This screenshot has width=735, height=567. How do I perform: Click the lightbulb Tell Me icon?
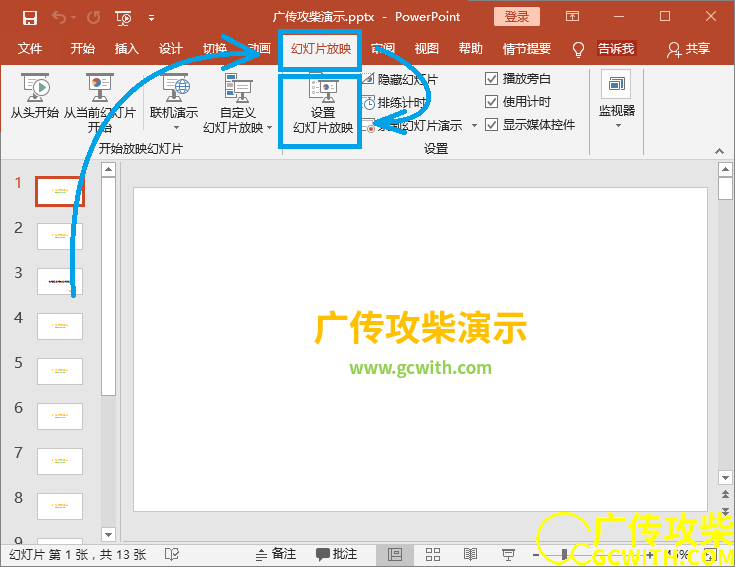[x=578, y=49]
